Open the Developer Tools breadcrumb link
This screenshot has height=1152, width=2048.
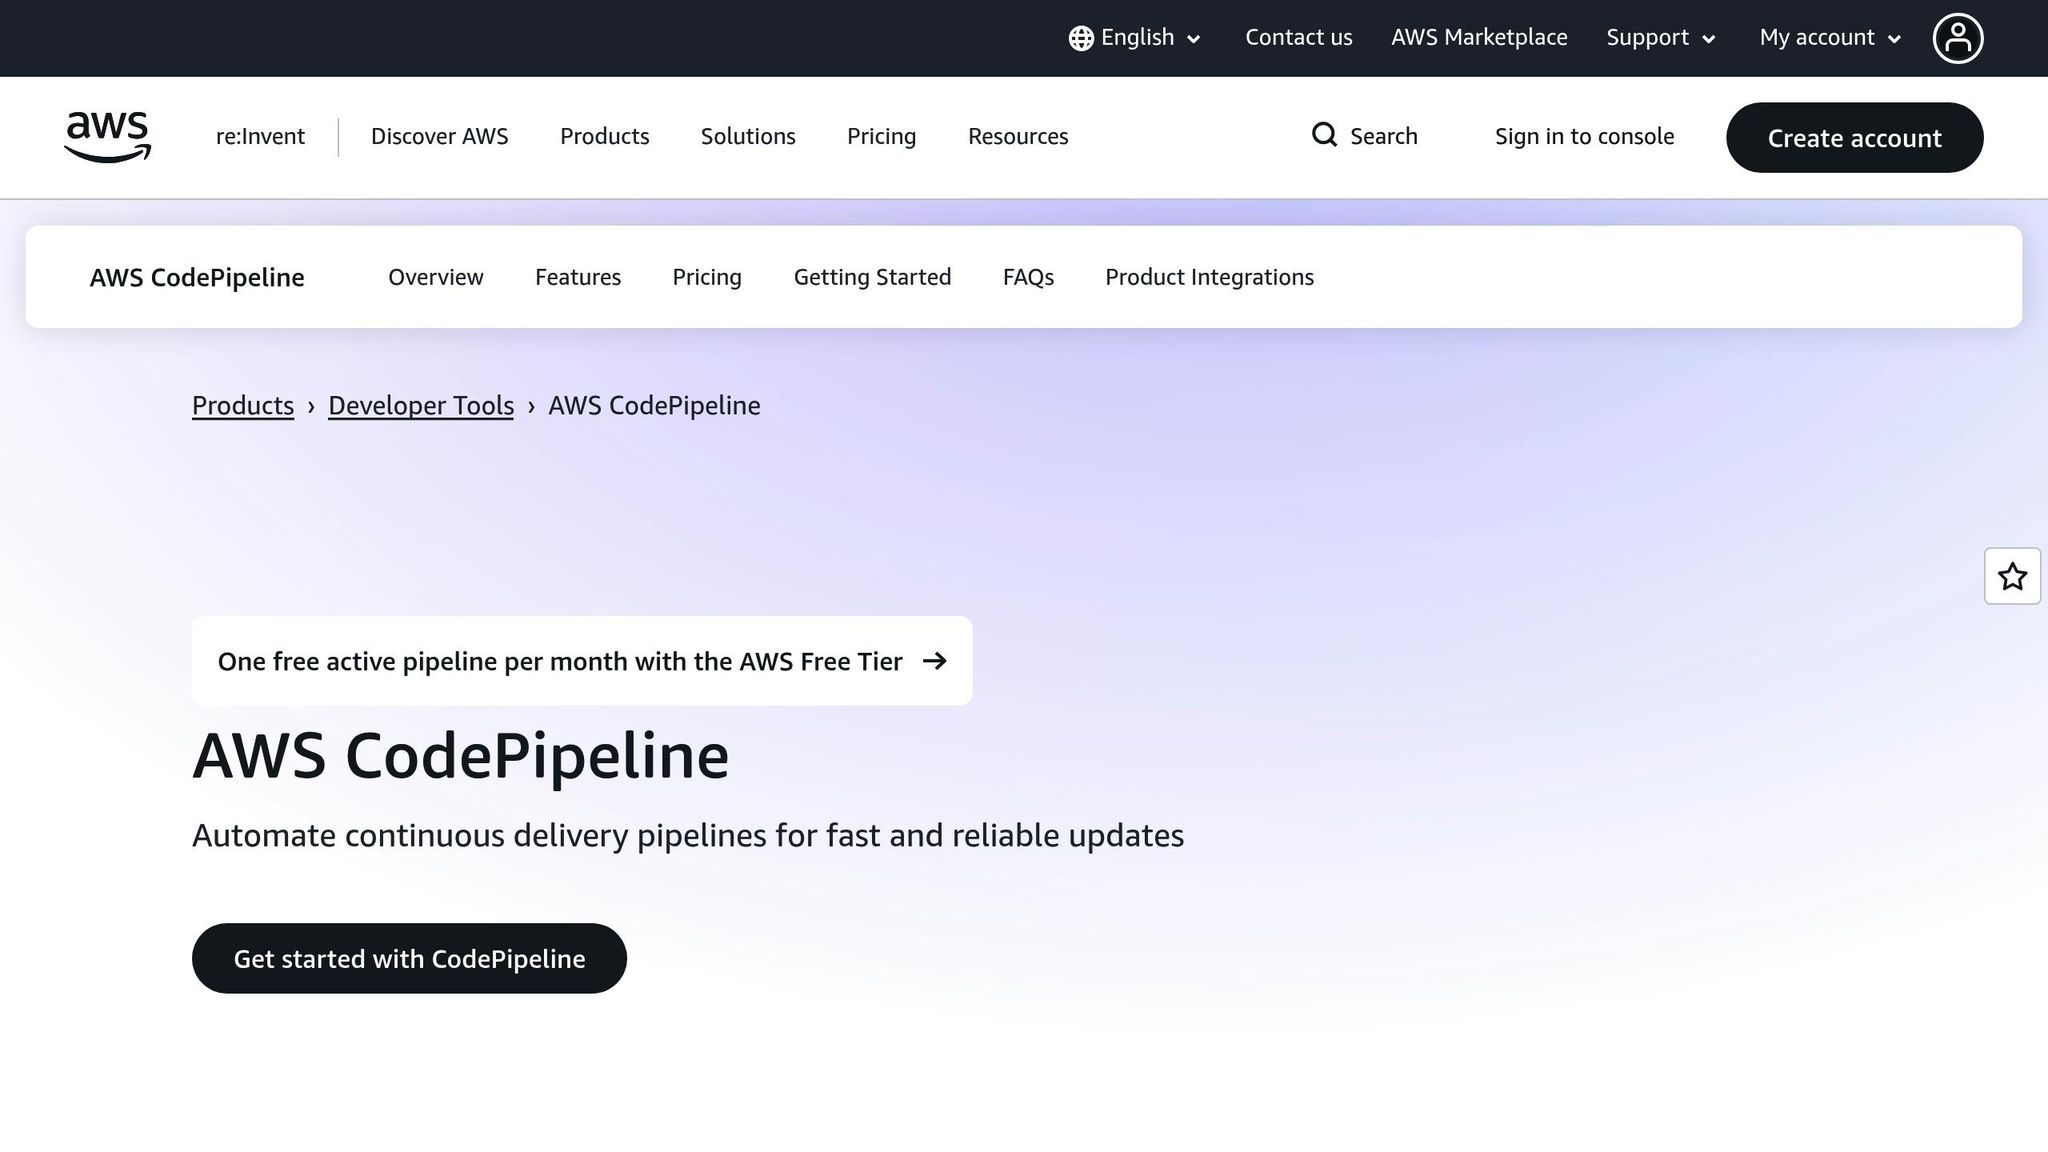tap(420, 405)
